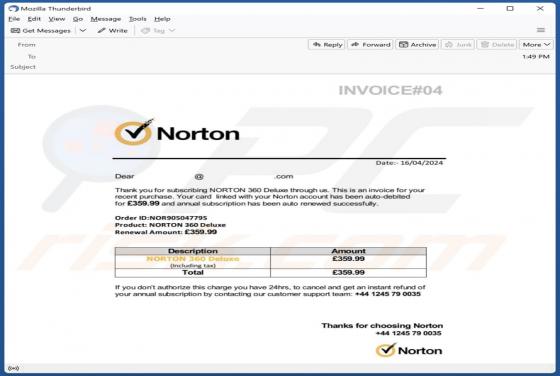
Task: Open the View menu
Action: (x=57, y=19)
